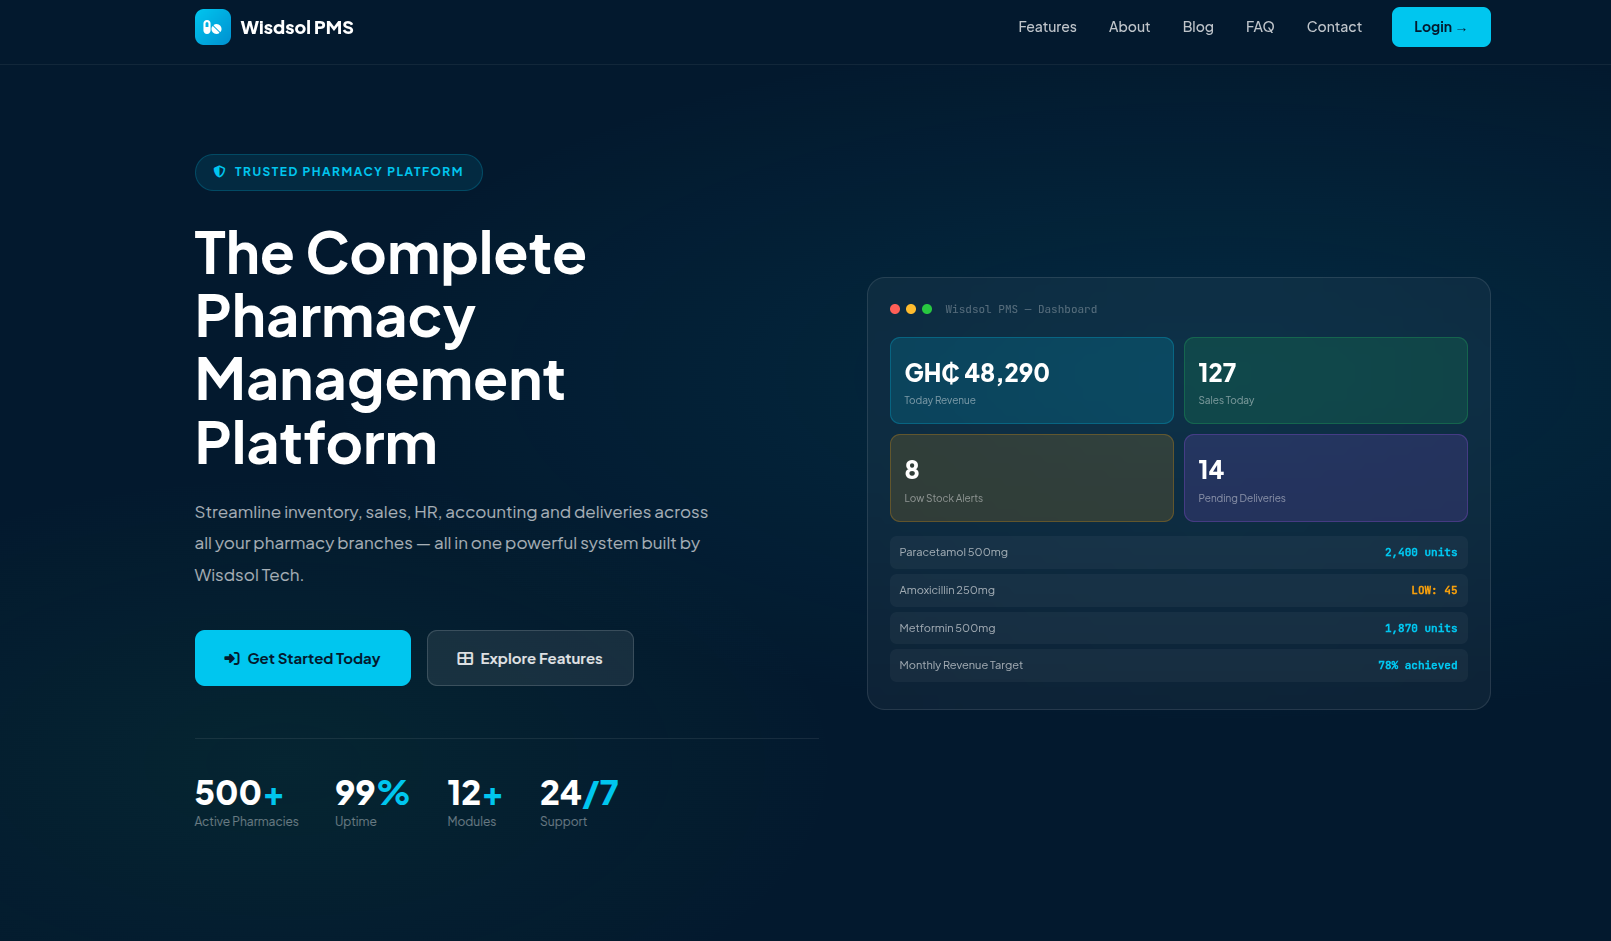Click the green dot in dashboard window
Viewport: 1611px width, 941px height.
click(927, 309)
